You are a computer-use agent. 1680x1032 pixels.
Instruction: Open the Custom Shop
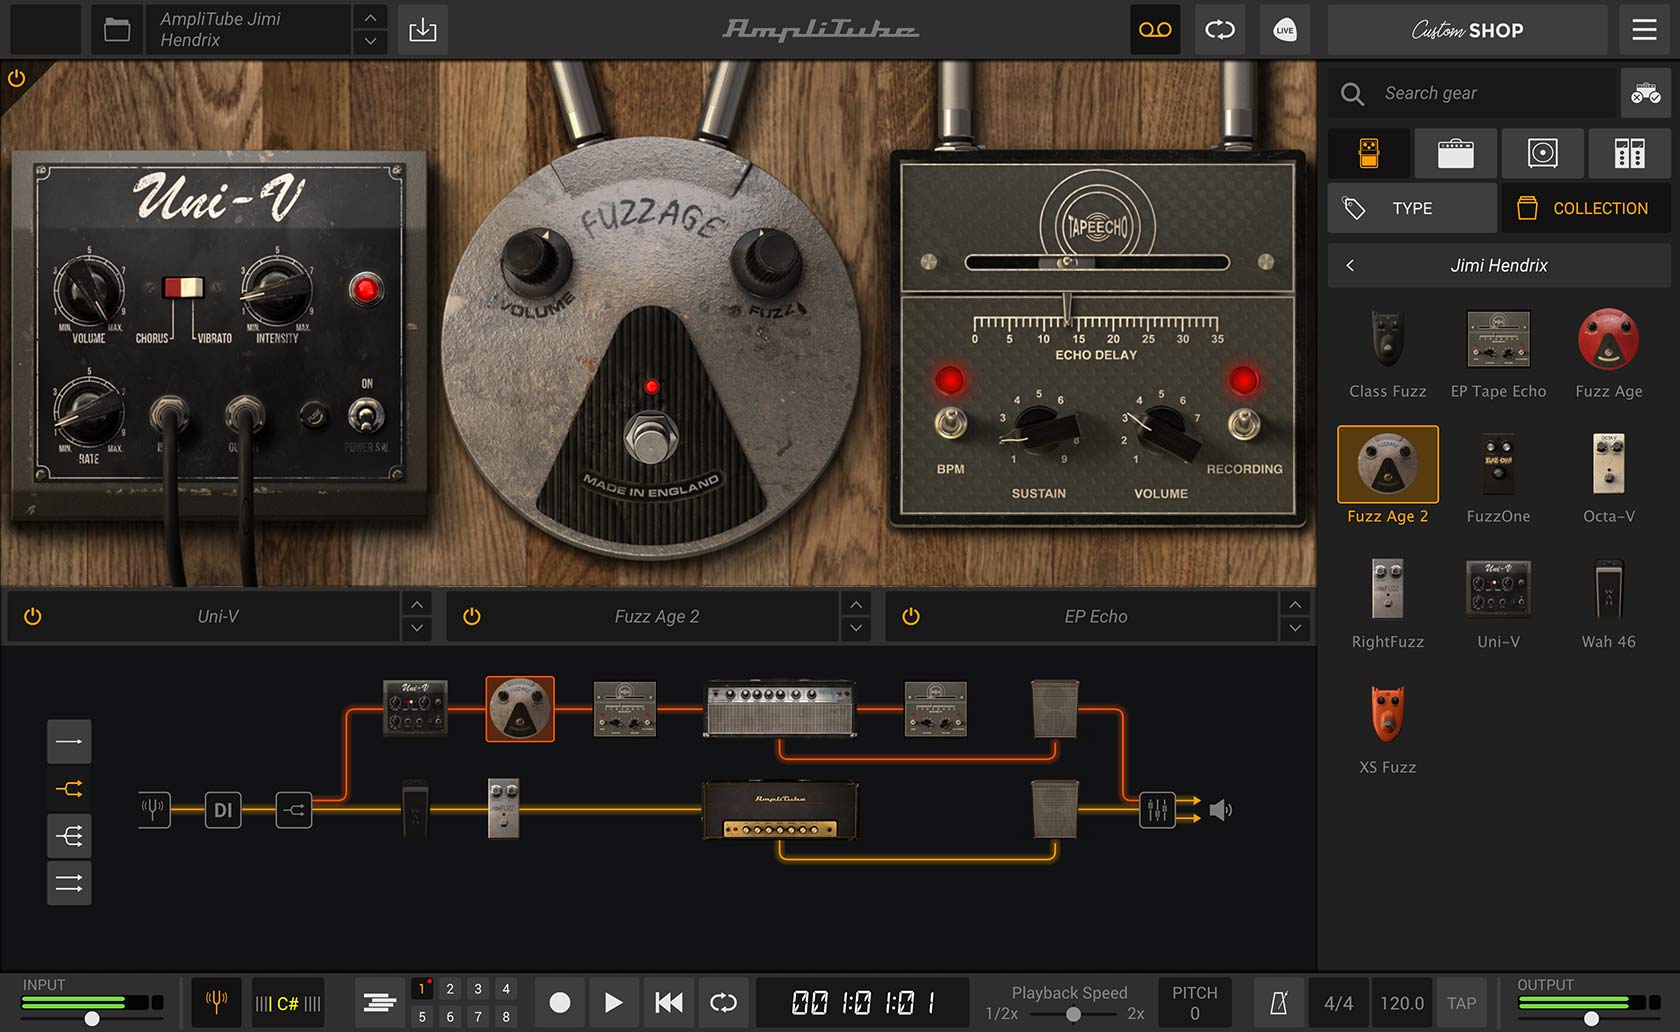1467,30
